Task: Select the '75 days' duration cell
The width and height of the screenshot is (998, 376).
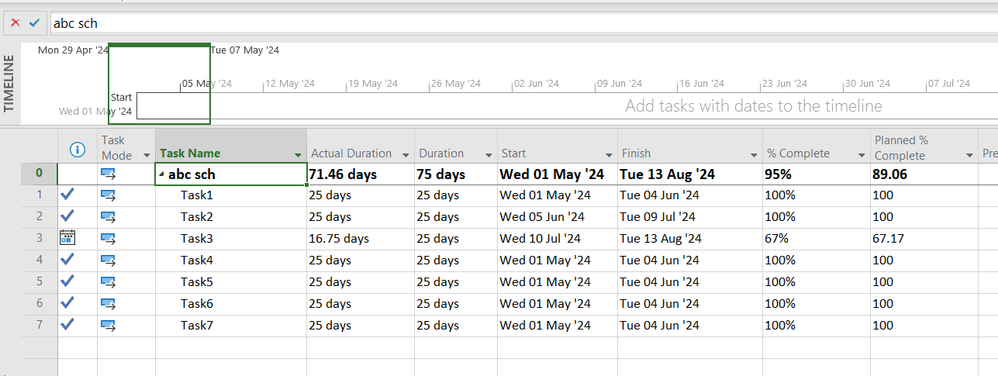Action: pyautogui.click(x=456, y=174)
